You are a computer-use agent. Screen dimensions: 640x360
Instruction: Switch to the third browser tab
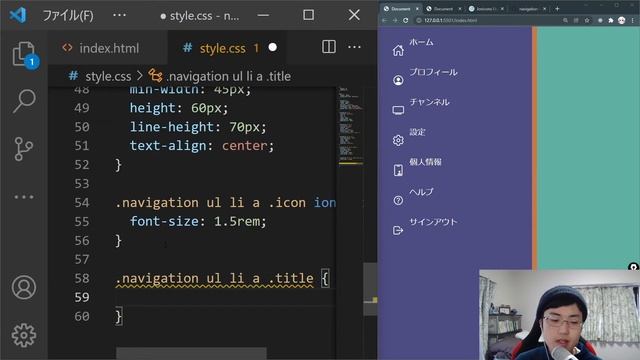(486, 9)
